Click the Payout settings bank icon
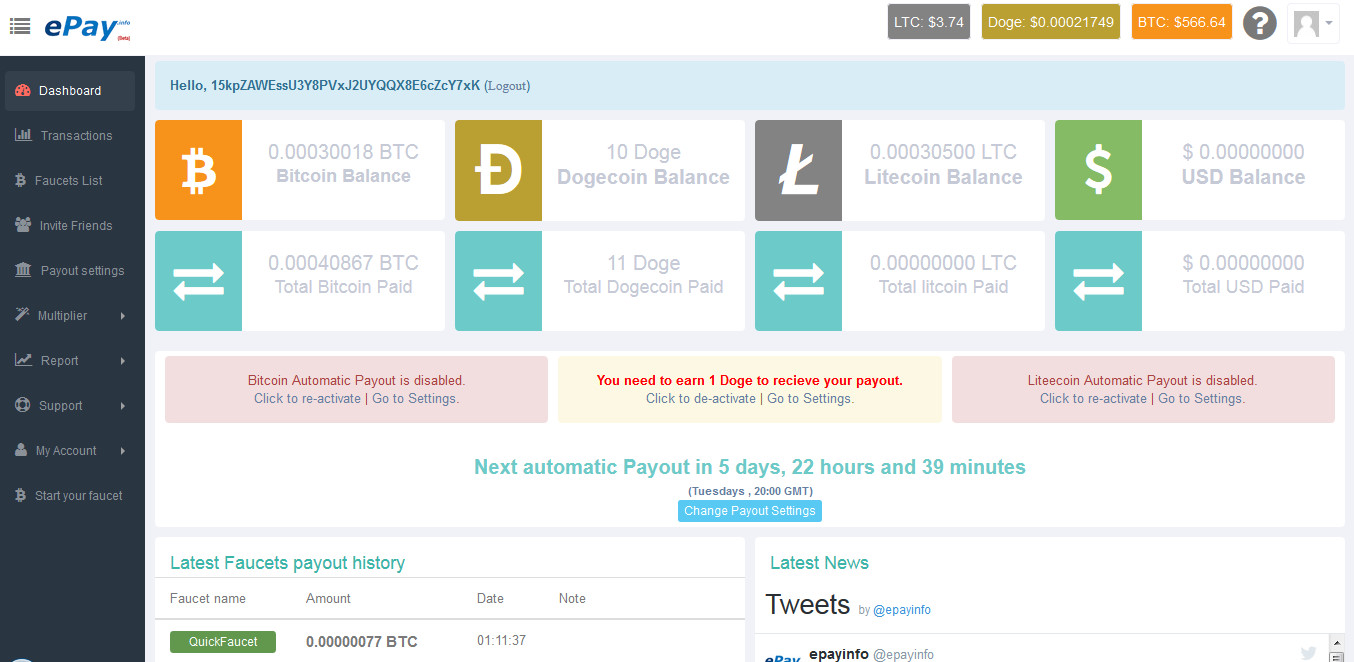 pos(23,270)
